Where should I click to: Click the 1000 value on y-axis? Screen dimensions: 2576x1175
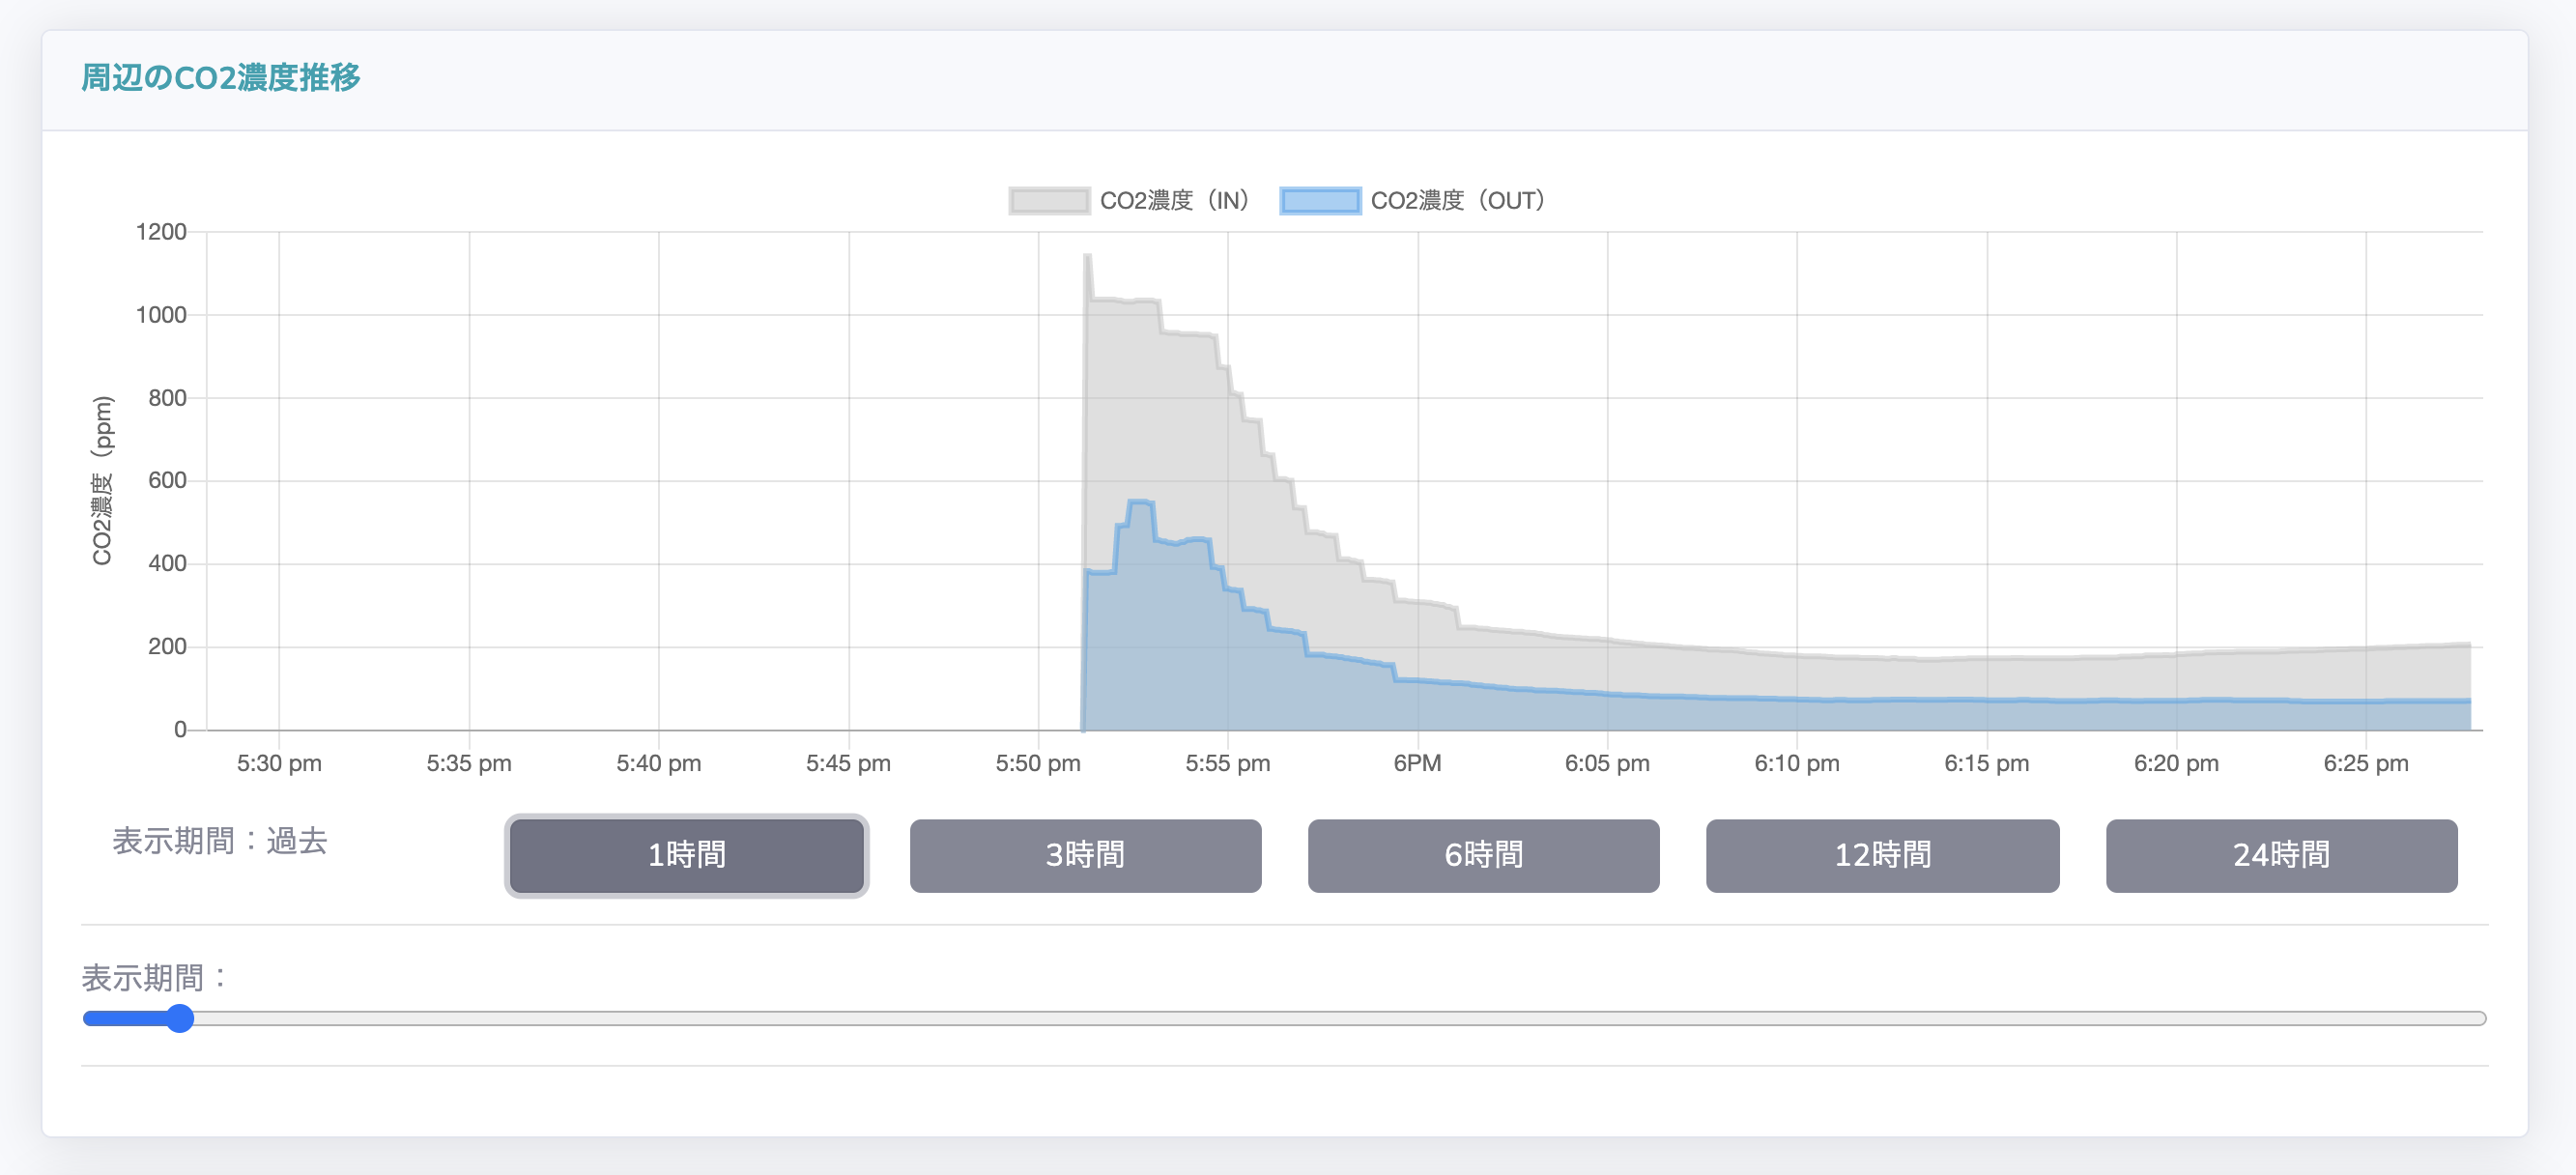[x=161, y=315]
